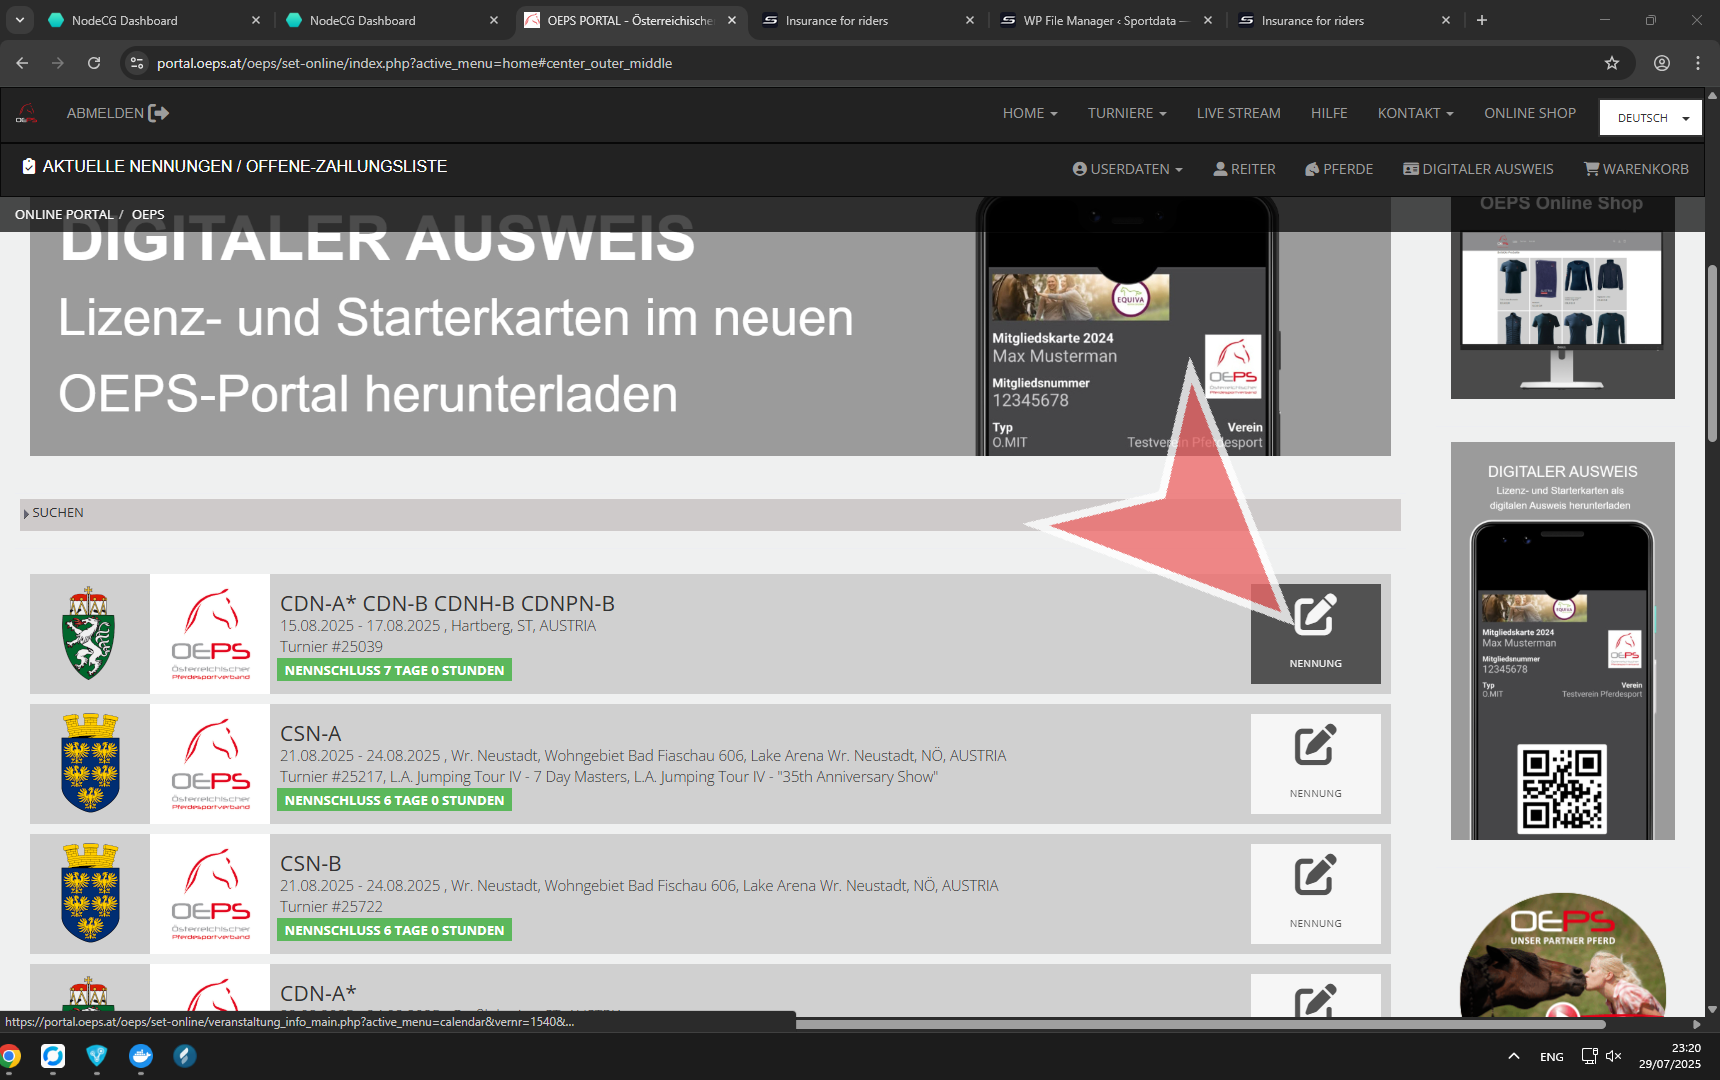Open the PFERDE section
Viewport: 1720px width, 1080px height.
(x=1339, y=169)
